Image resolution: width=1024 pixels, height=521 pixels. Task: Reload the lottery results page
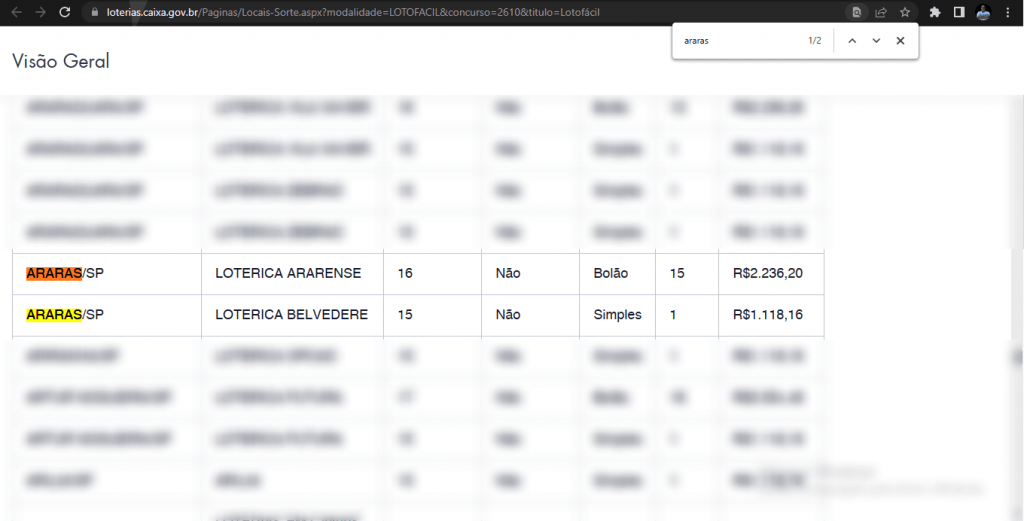click(x=65, y=12)
